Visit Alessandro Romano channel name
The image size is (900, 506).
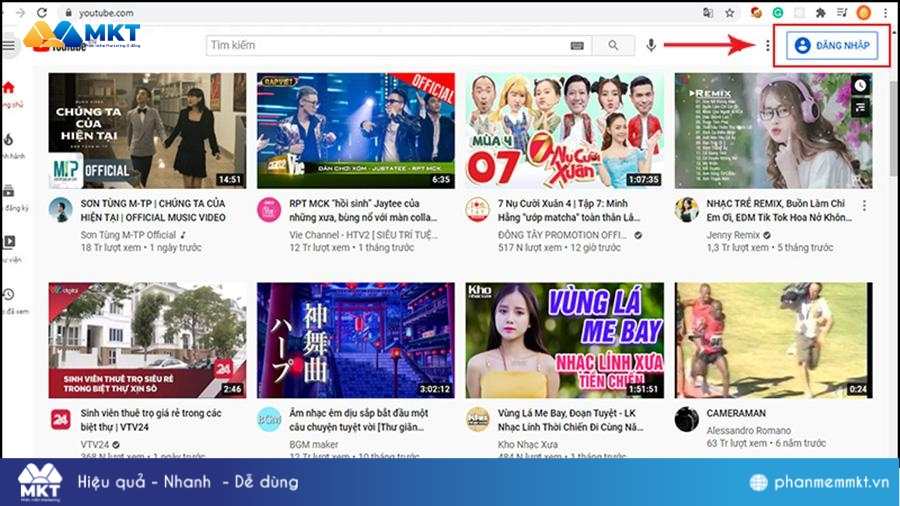[x=748, y=430]
